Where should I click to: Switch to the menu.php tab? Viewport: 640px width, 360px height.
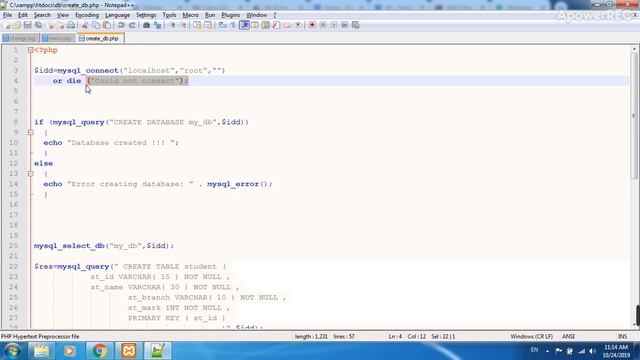click(x=58, y=38)
